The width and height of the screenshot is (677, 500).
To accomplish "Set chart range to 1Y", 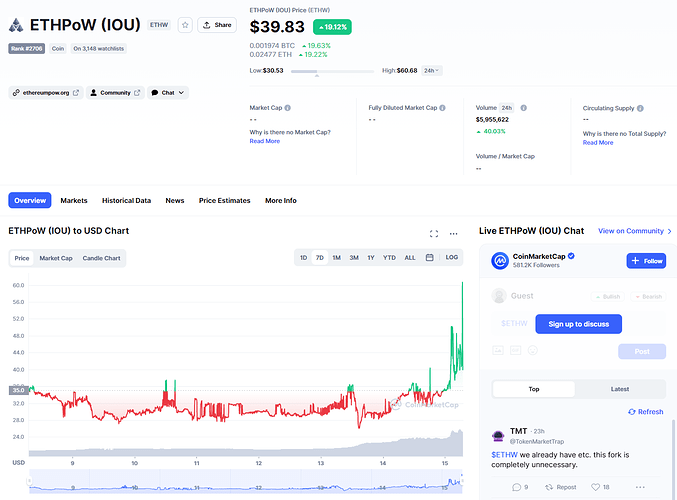I will click(371, 257).
